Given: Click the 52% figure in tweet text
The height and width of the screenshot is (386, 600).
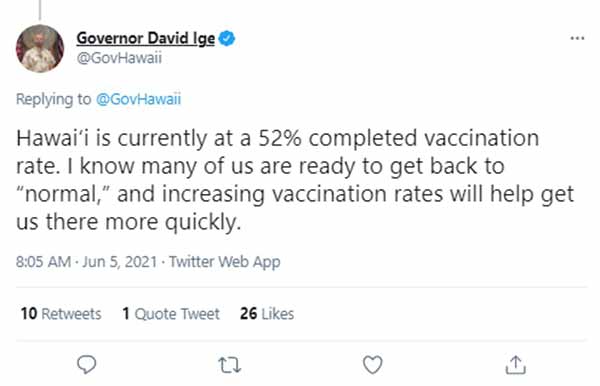Looking at the screenshot, I should click(280, 138).
